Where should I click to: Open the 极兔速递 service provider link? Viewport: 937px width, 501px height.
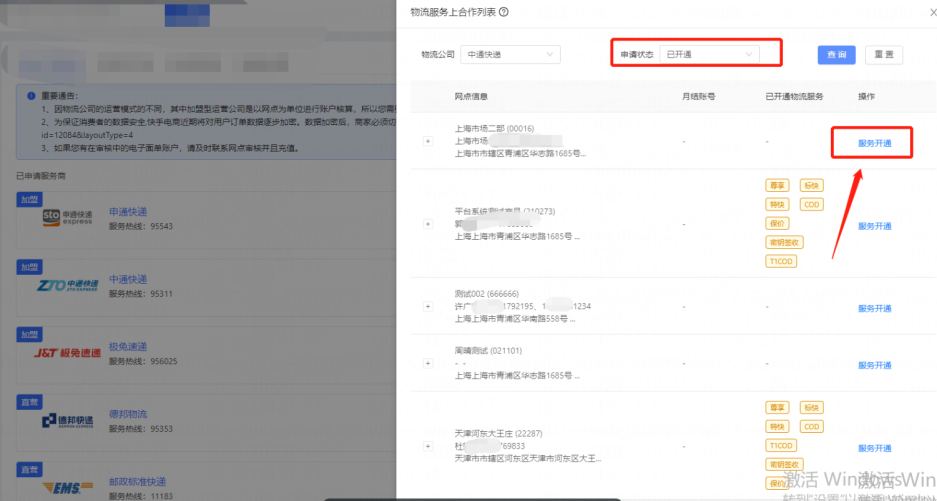[128, 347]
